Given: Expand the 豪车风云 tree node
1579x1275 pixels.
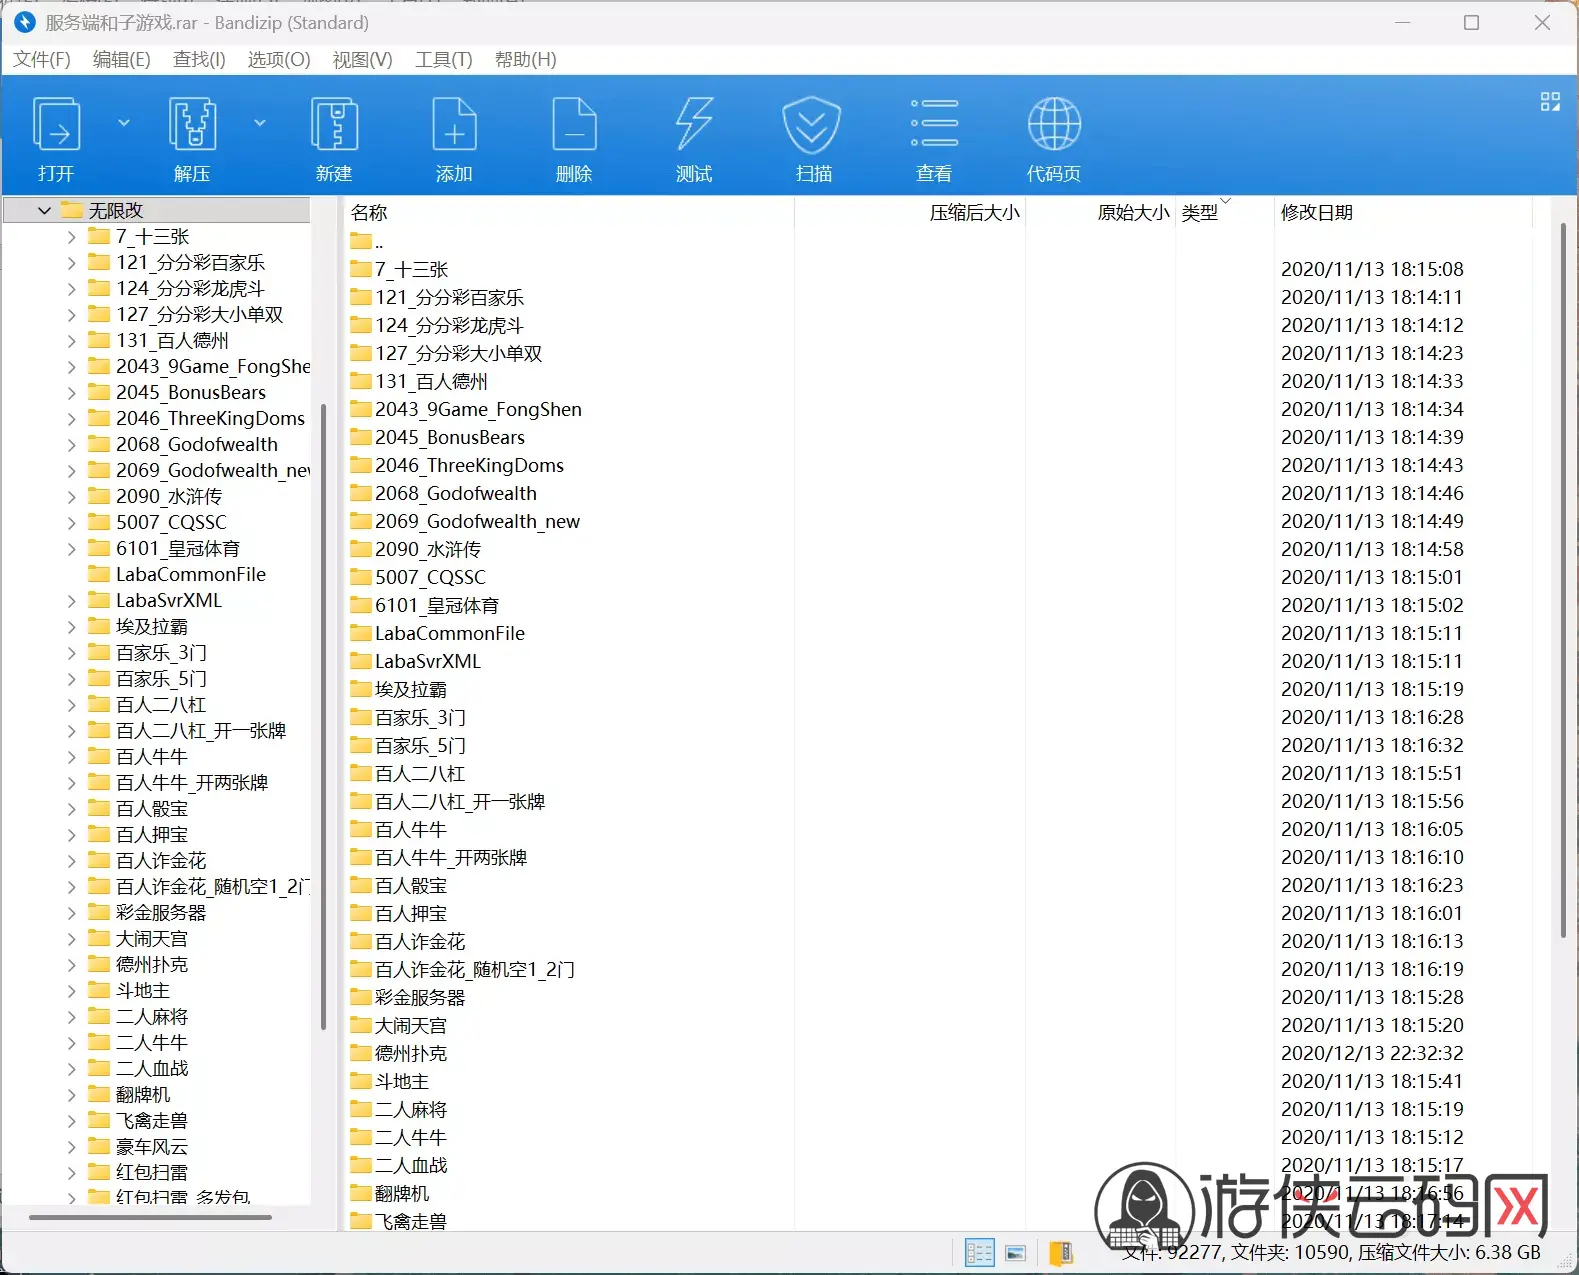Looking at the screenshot, I should pyautogui.click(x=71, y=1147).
